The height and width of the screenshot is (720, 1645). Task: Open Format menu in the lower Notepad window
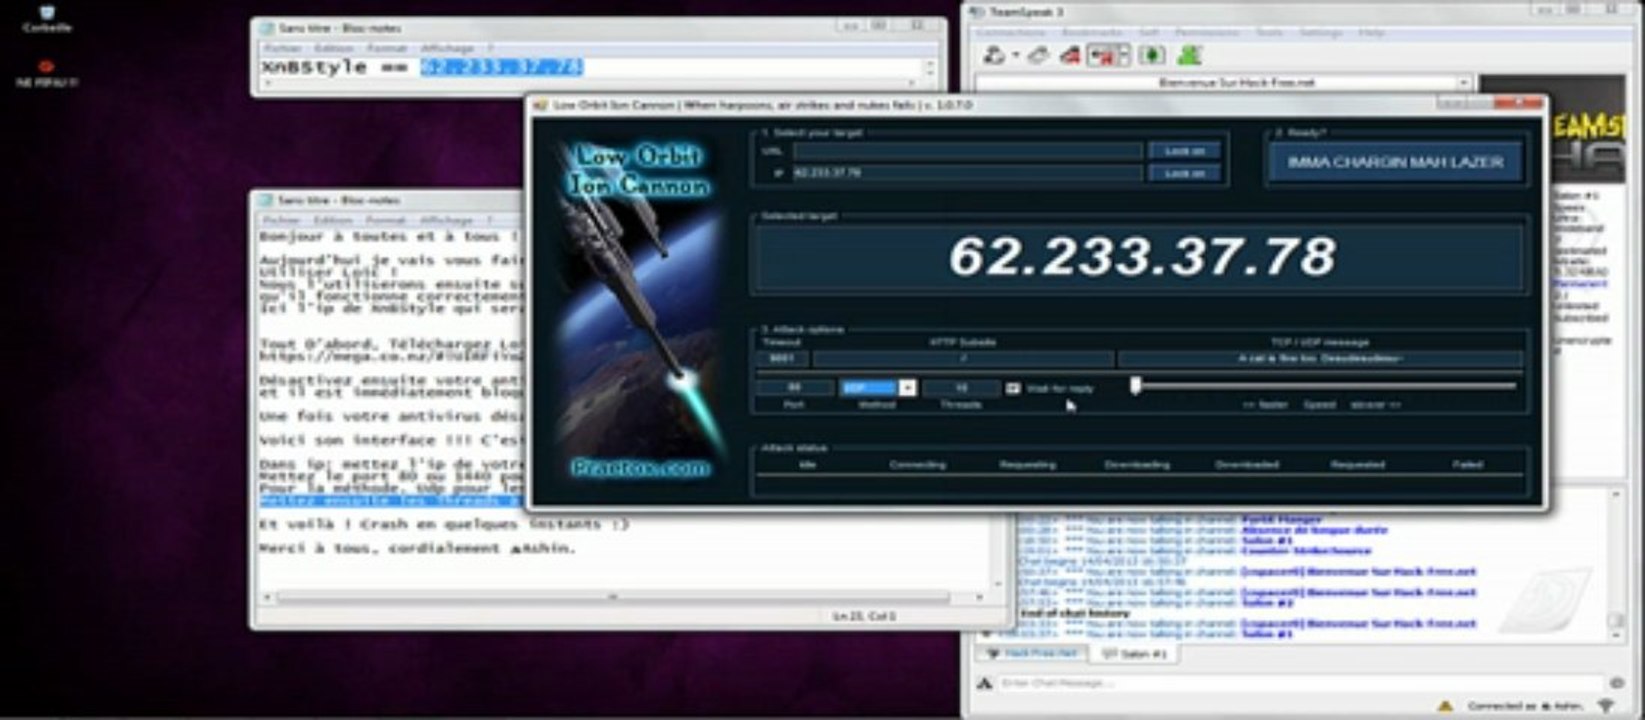(385, 220)
